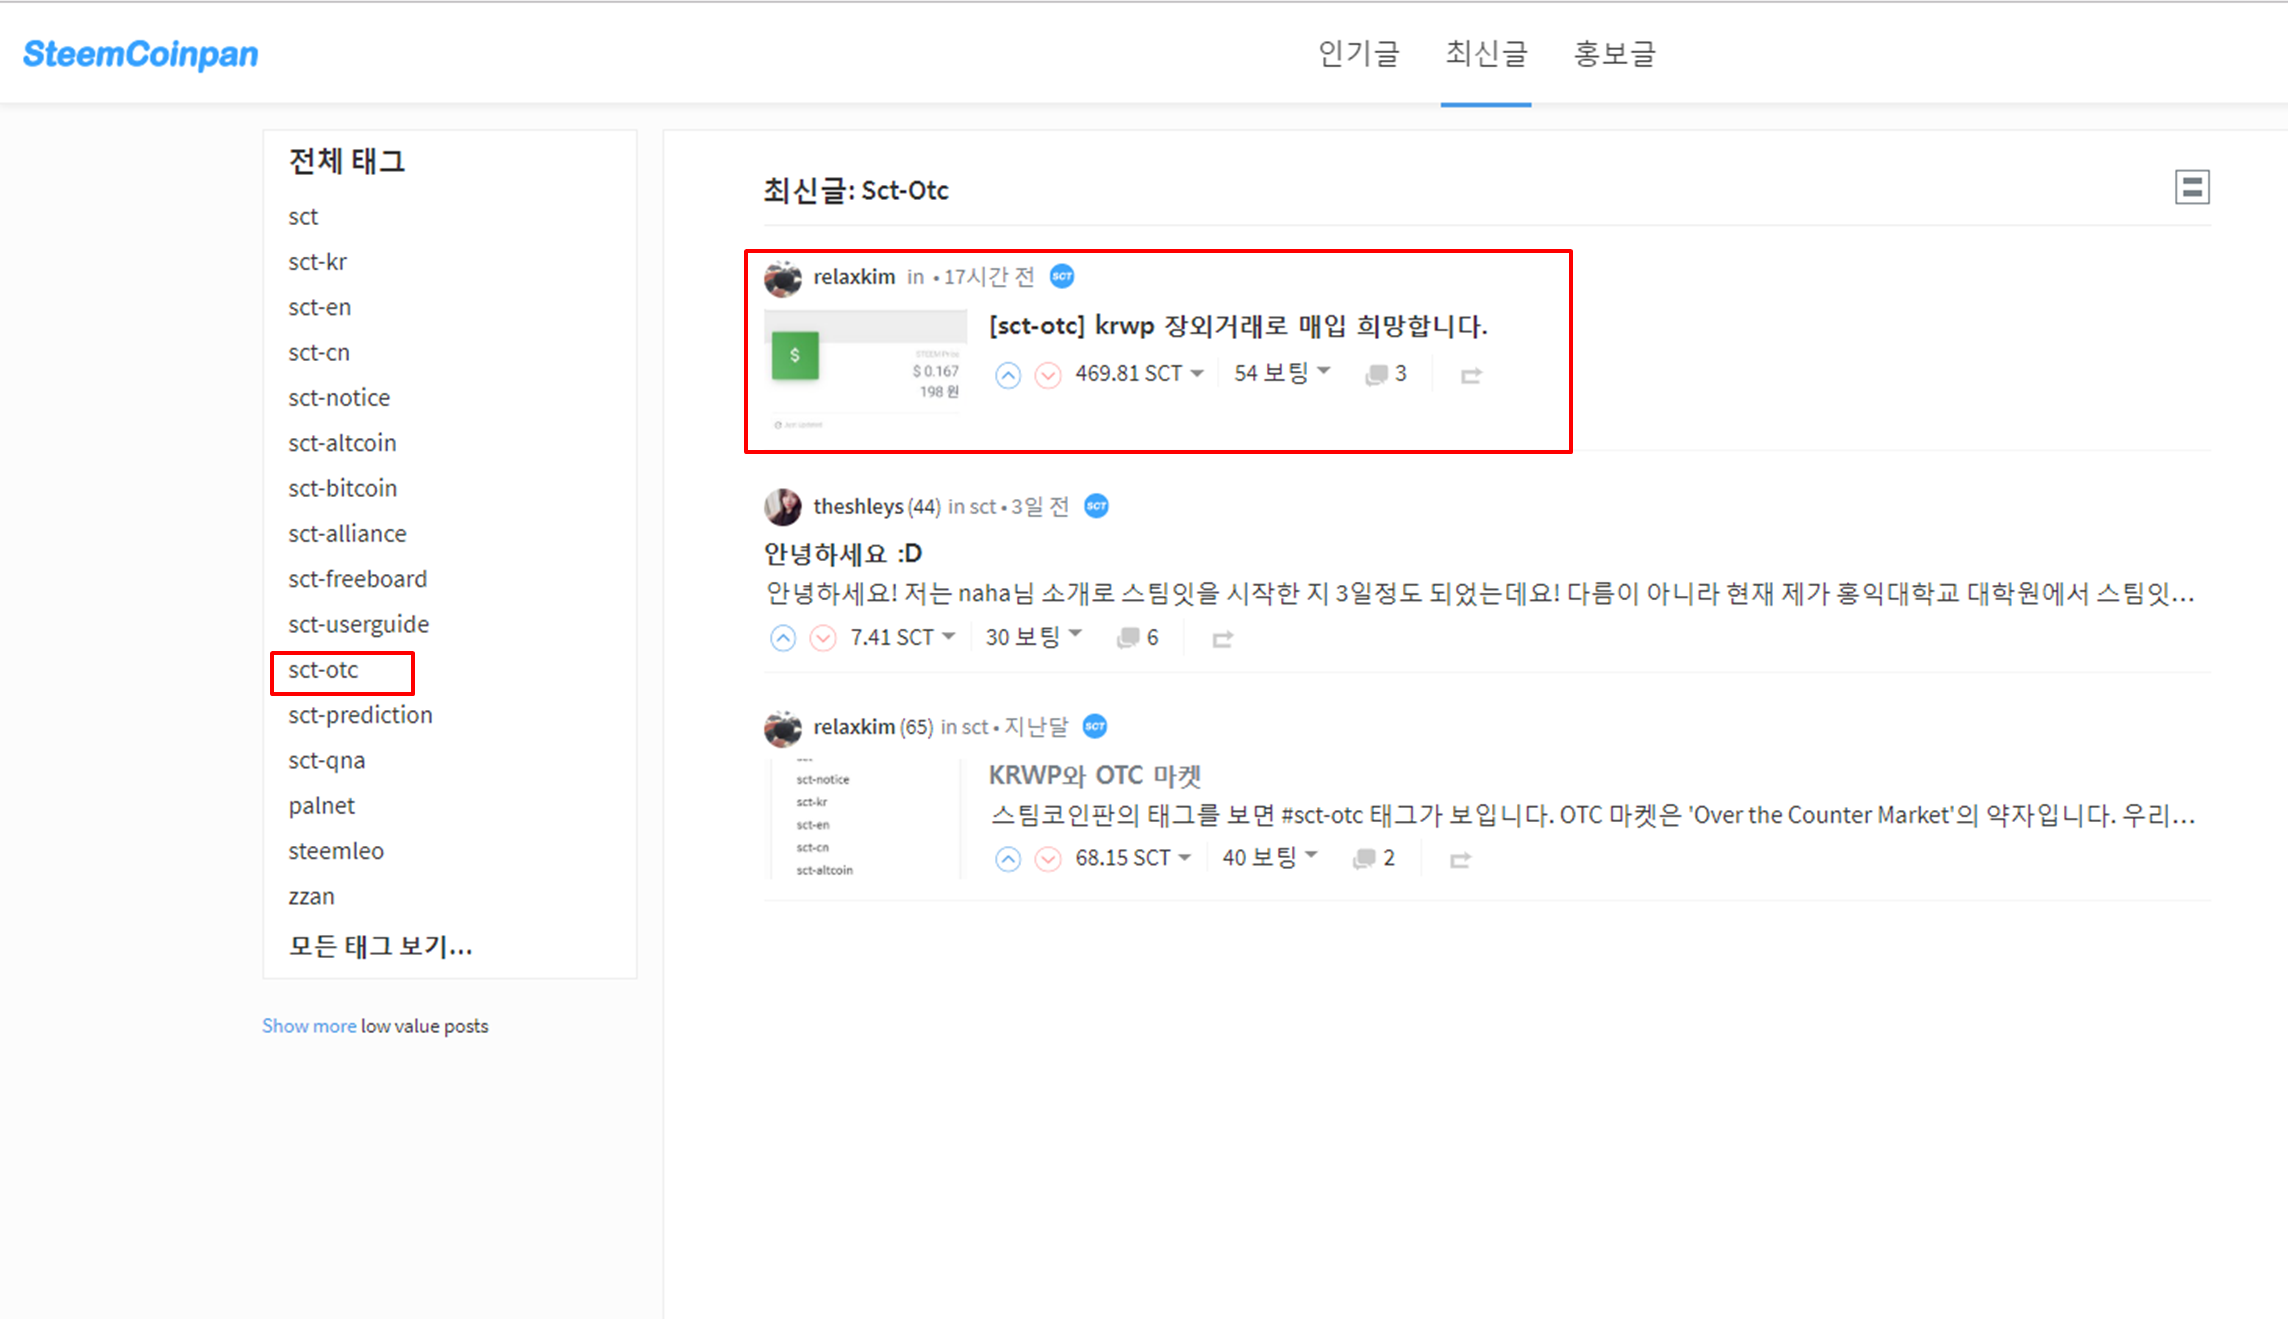Downvote the 안녕하세요 :D post

(x=822, y=638)
